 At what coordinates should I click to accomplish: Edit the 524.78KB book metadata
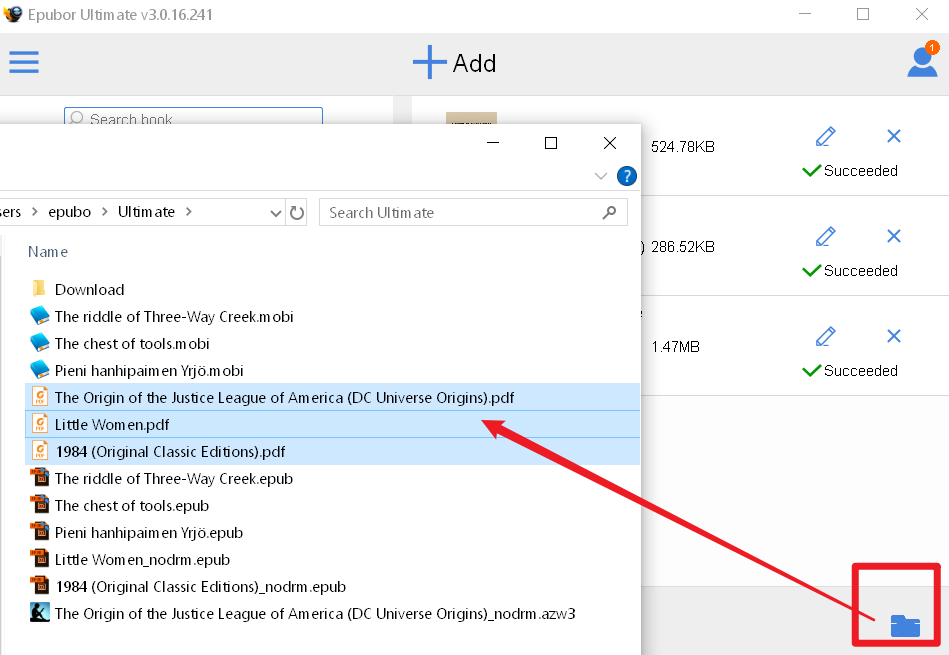[826, 136]
